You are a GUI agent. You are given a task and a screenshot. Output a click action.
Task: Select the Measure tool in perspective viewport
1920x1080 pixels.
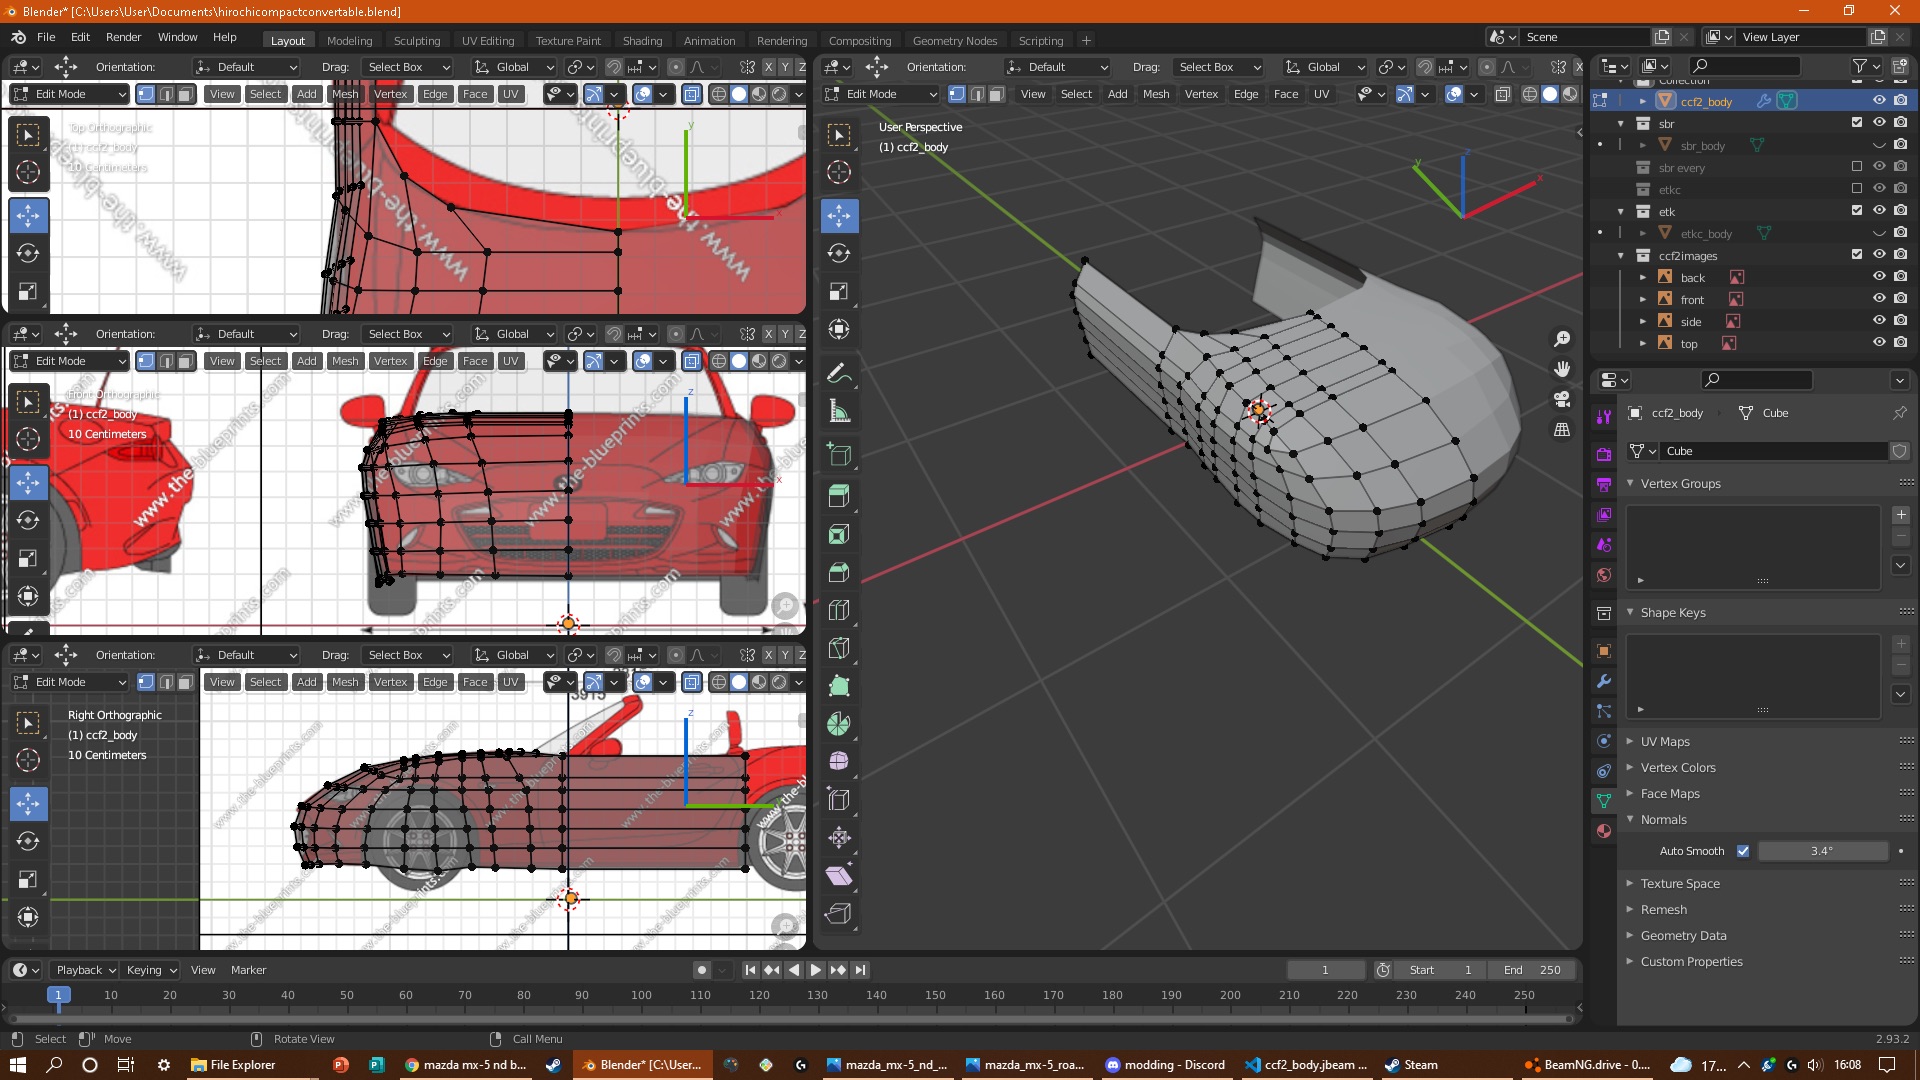tap(840, 411)
